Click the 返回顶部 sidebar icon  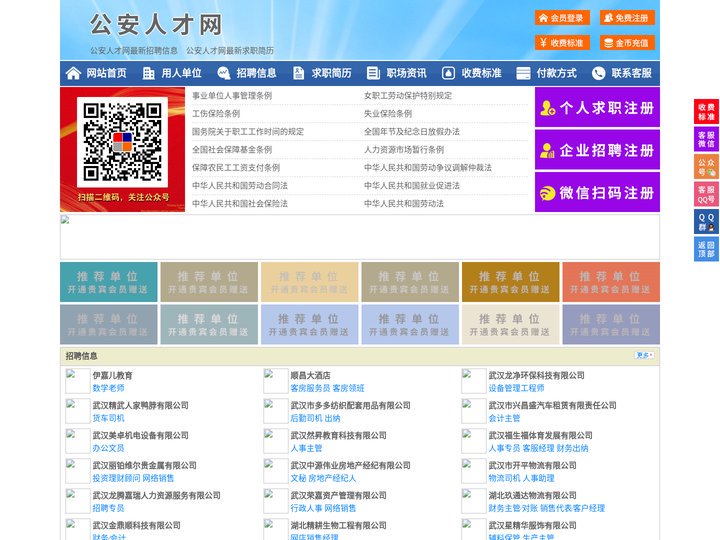click(x=706, y=249)
